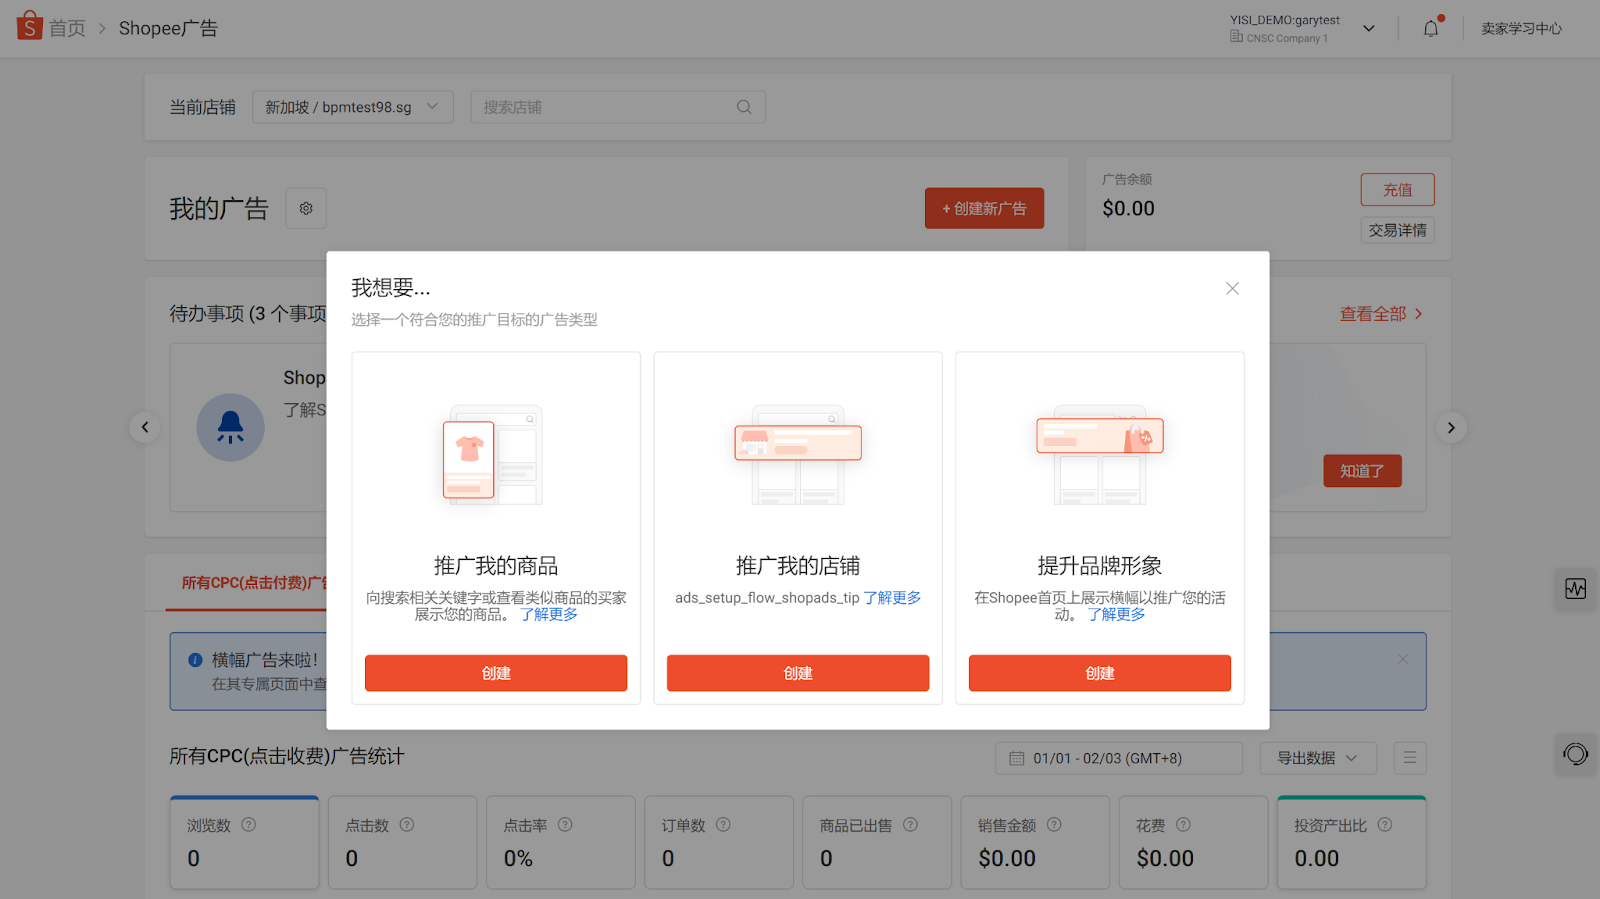The width and height of the screenshot is (1600, 899).
Task: Open the date range picker 01/01 - 02/03
Action: [1119, 758]
